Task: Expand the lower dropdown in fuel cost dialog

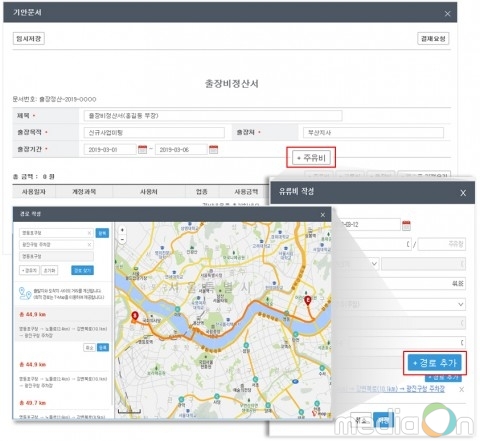Action: (460, 304)
